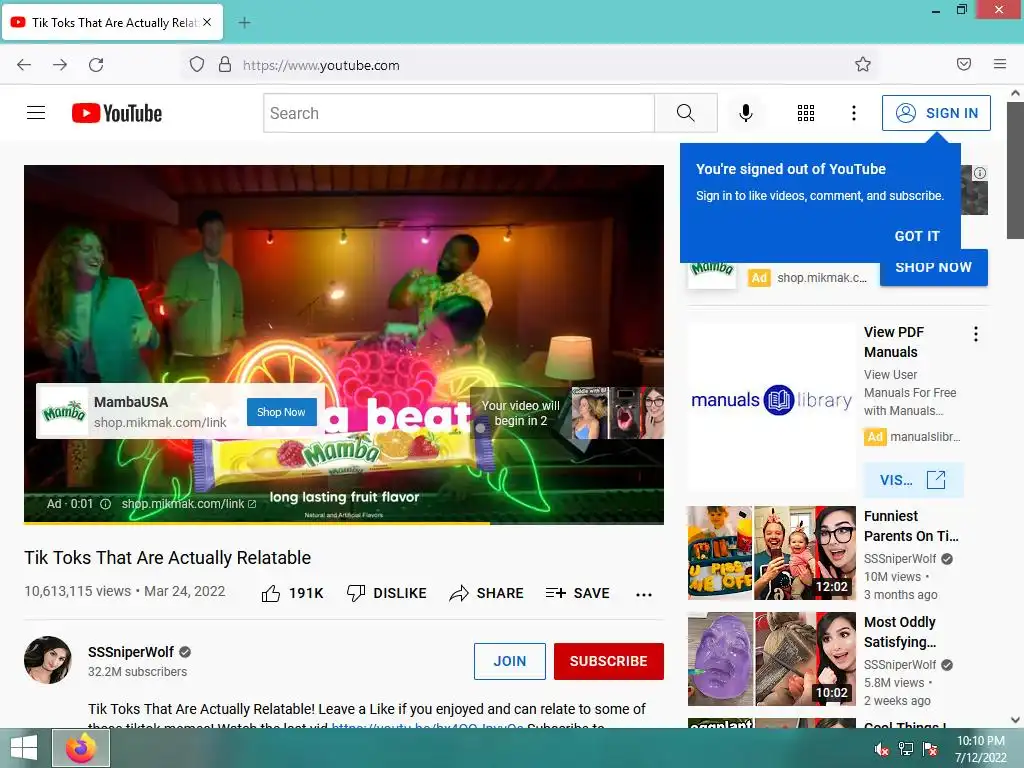Click the ad progress bar
This screenshot has height=768, width=1024.
344,522
